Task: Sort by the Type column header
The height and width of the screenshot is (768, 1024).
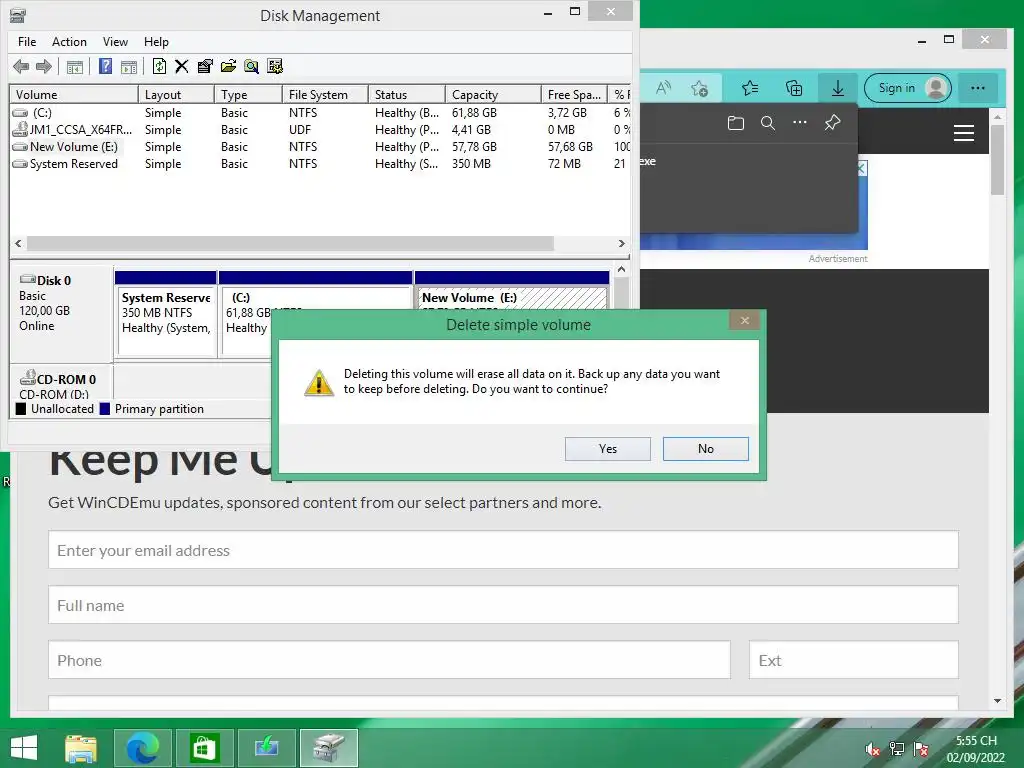Action: (x=248, y=95)
